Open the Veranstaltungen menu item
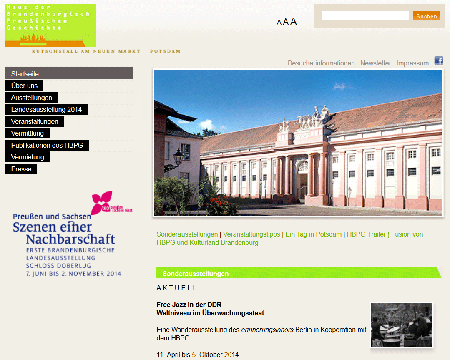This screenshot has width=450, height=360. click(34, 122)
